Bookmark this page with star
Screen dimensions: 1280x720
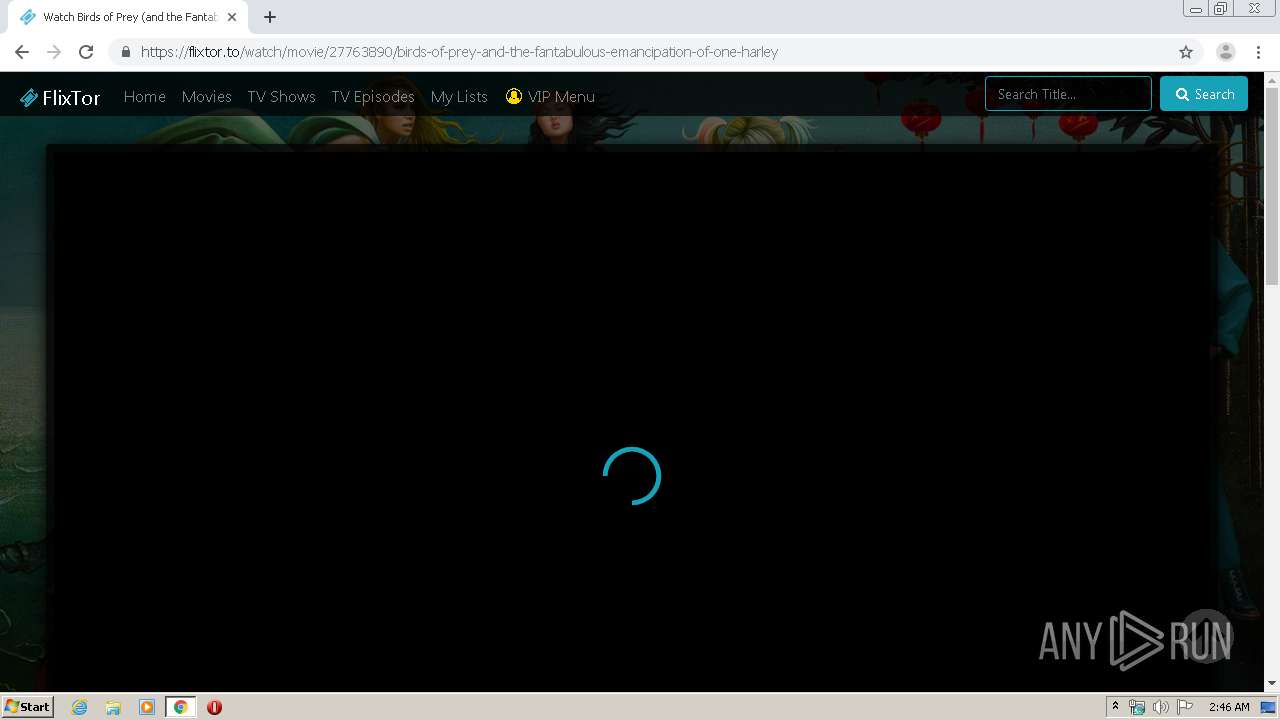[1186, 52]
